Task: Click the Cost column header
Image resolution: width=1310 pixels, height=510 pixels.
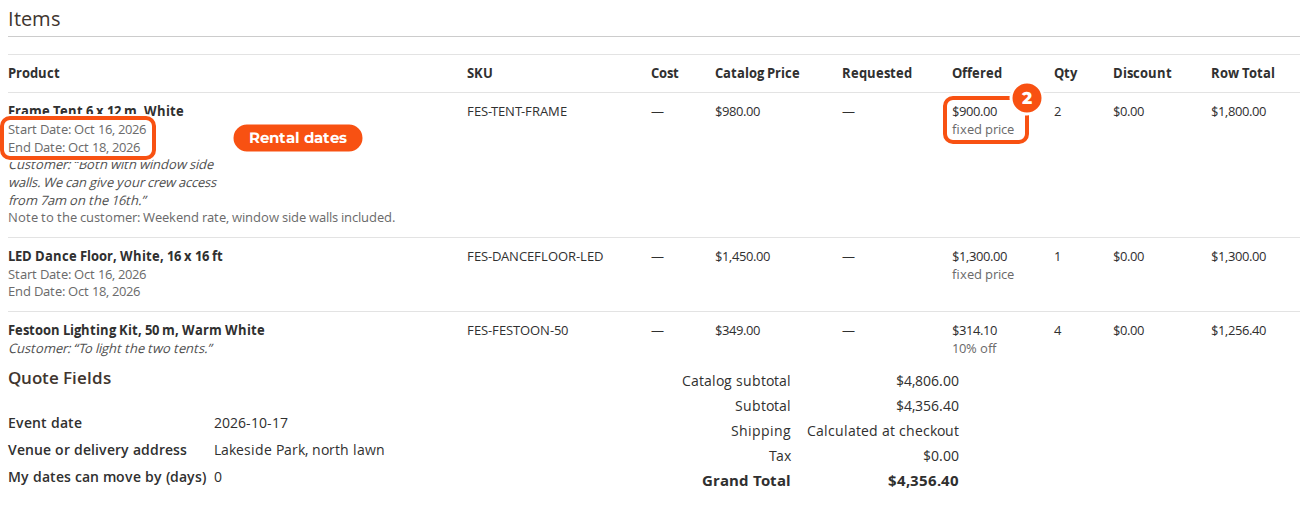Action: tap(664, 73)
